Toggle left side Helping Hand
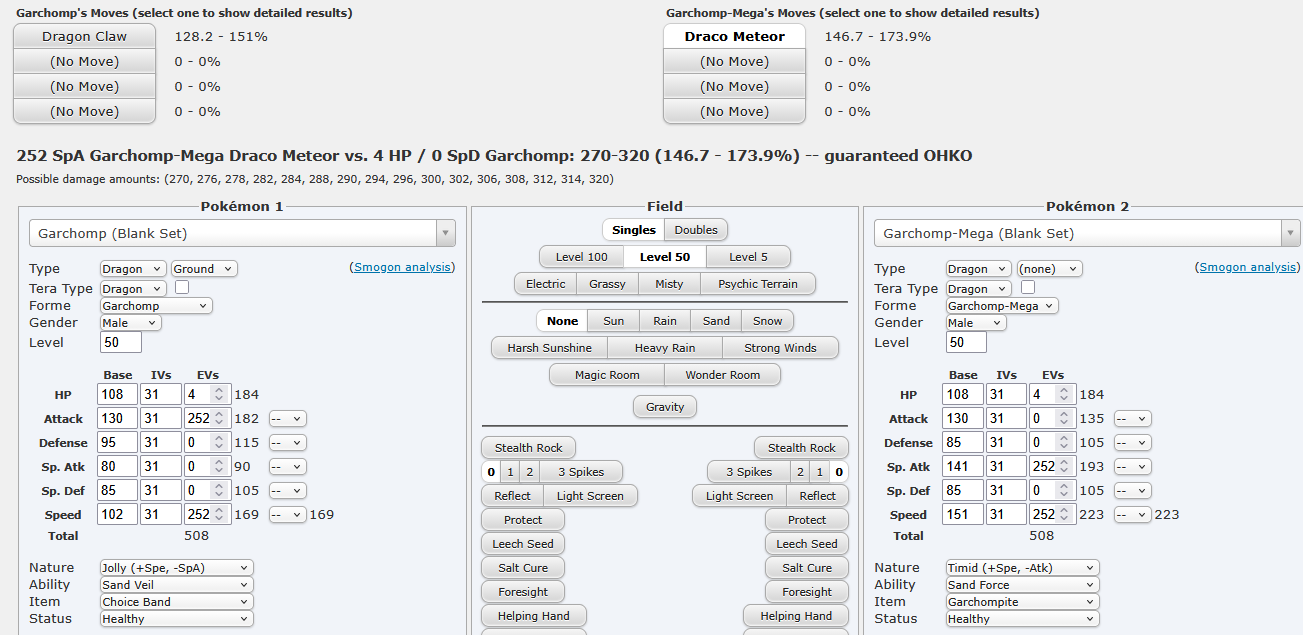 pos(534,616)
